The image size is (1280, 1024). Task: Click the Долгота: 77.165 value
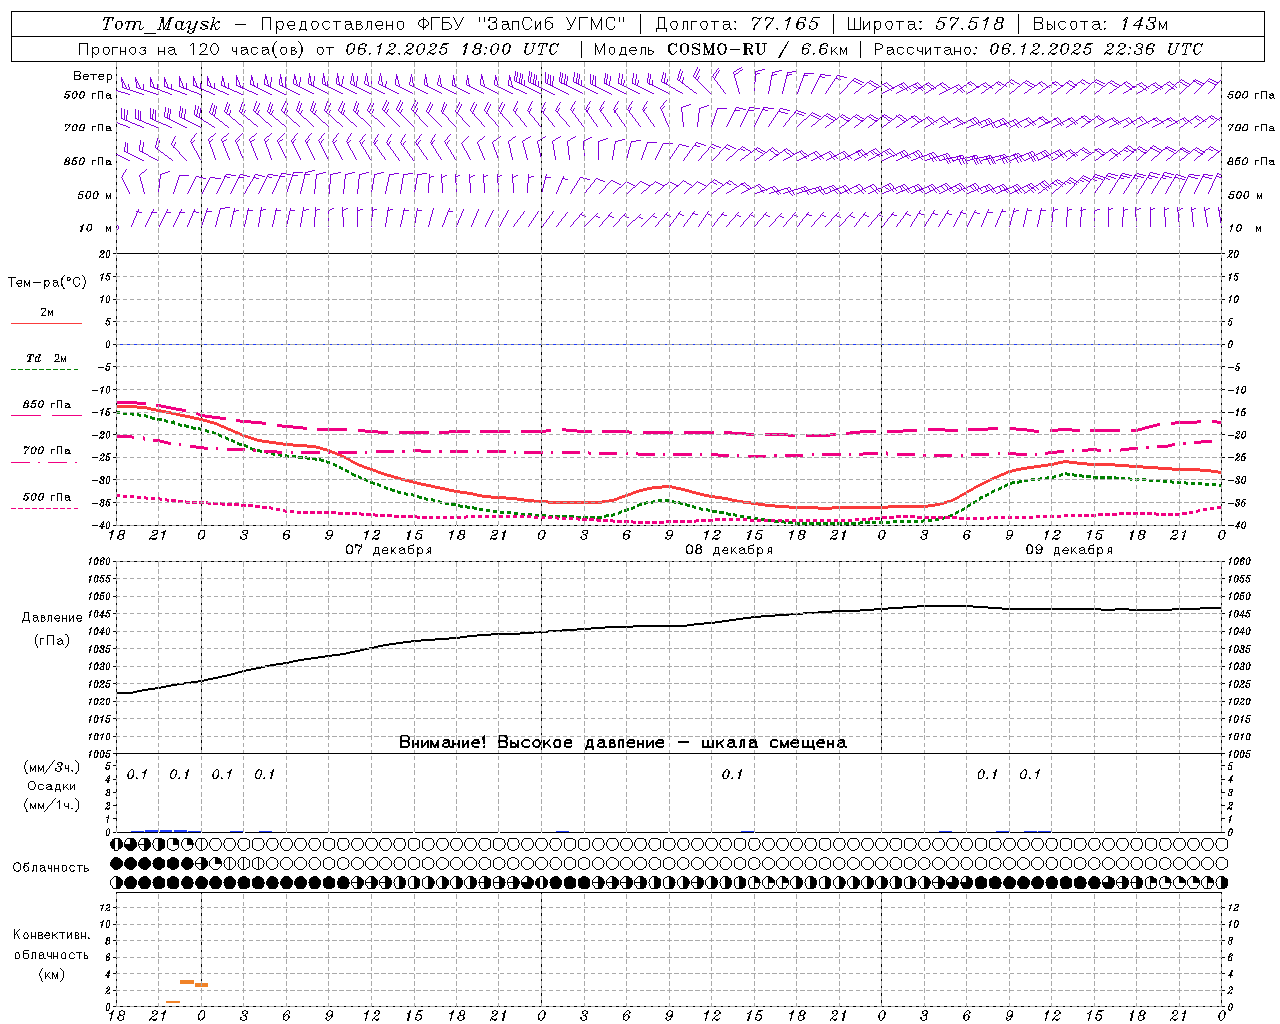pos(737,24)
